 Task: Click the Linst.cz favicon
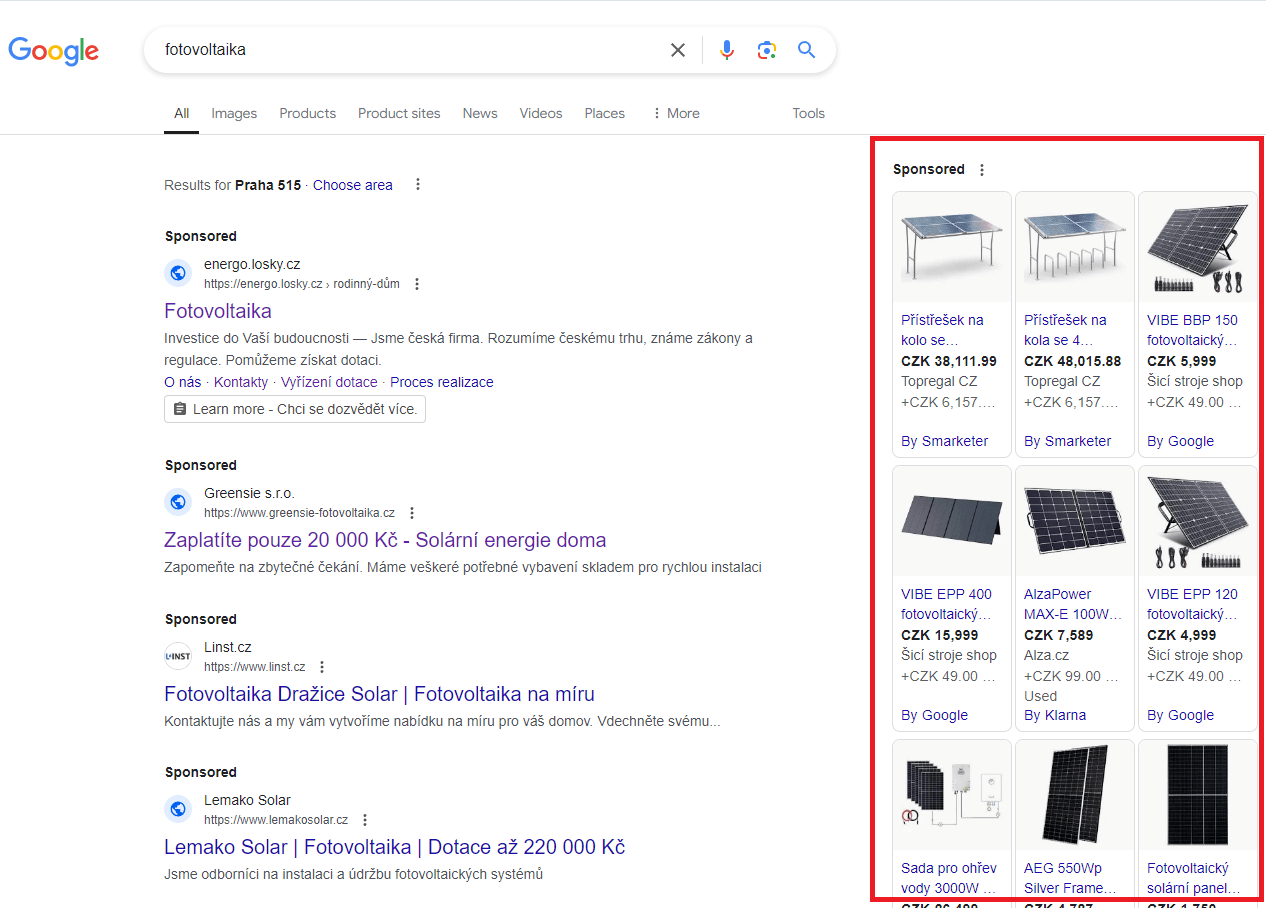[178, 656]
